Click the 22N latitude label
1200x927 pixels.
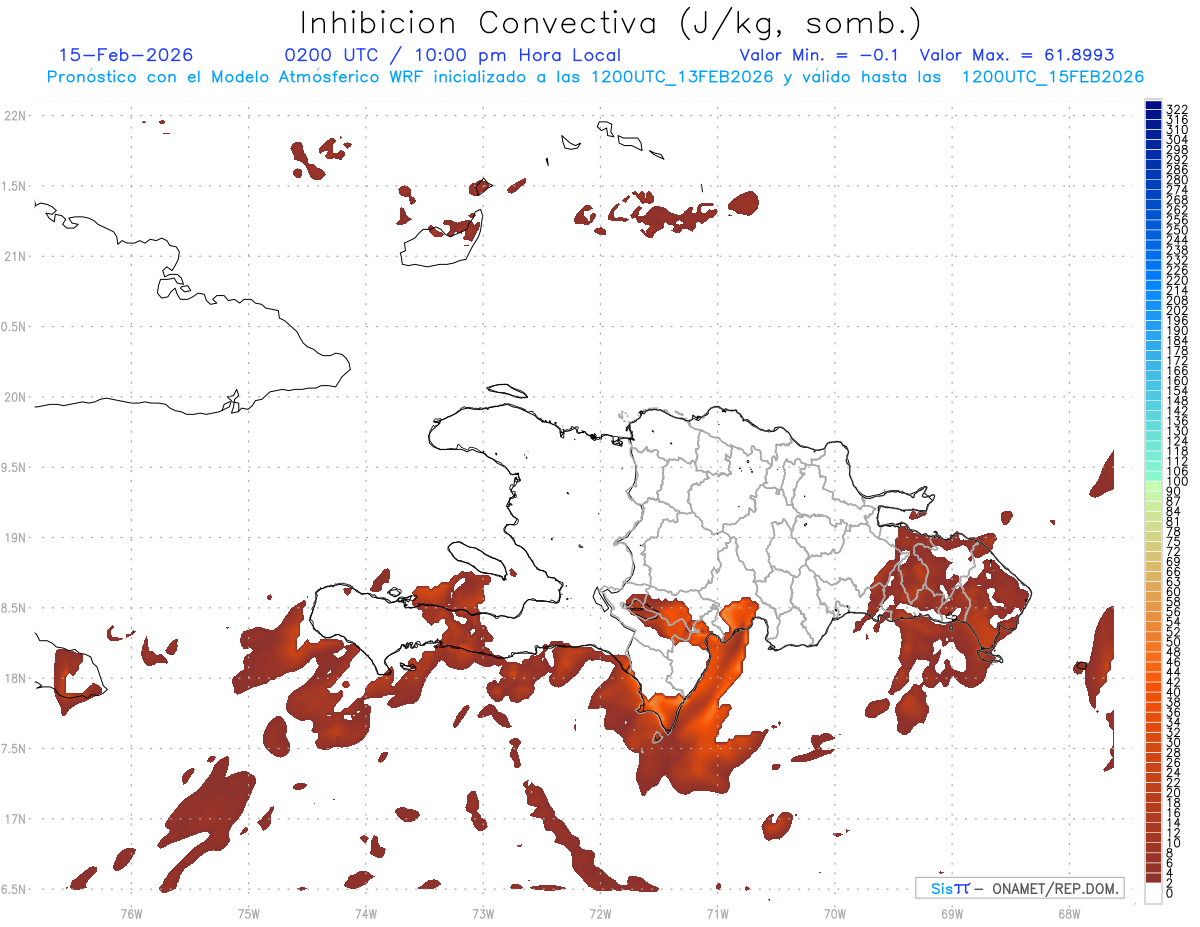click(15, 116)
